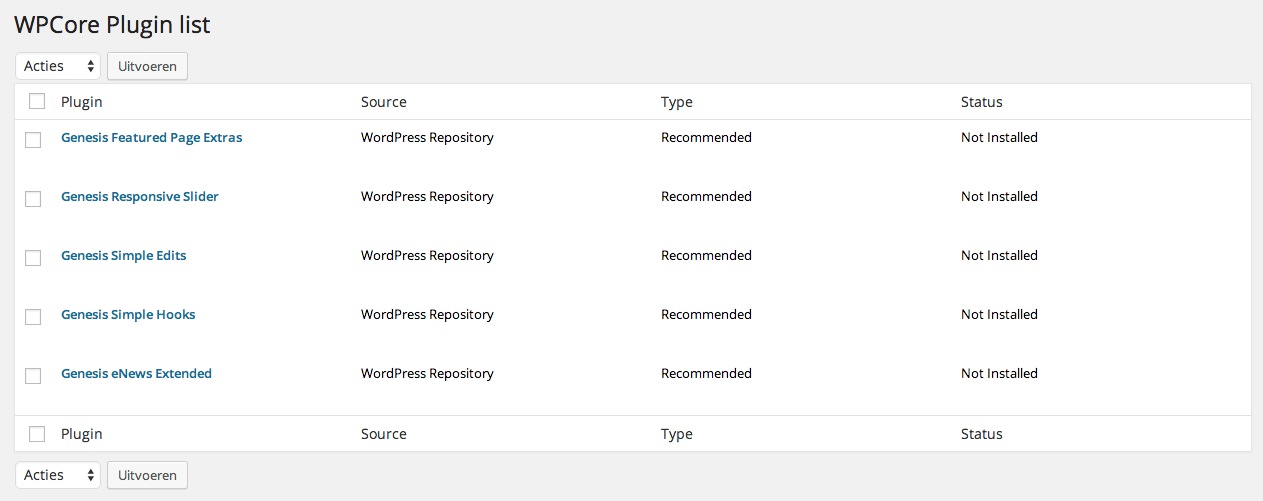Image resolution: width=1263 pixels, height=501 pixels.
Task: Toggle the select-all checkbox in table footer
Action: [37, 434]
